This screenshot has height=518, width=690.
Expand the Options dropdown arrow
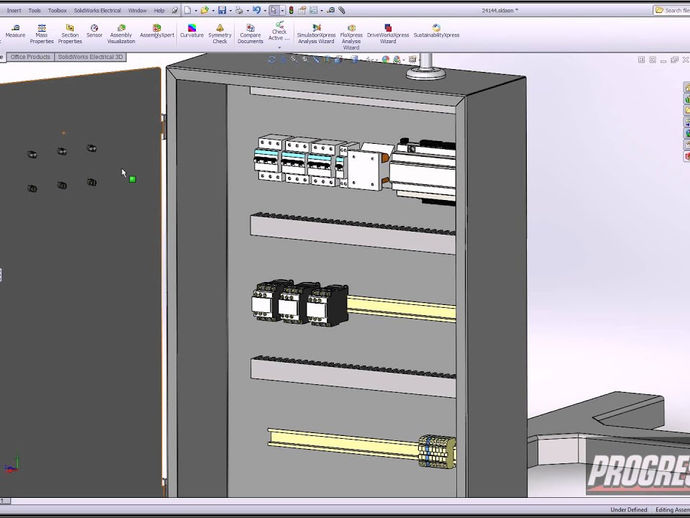(x=322, y=11)
